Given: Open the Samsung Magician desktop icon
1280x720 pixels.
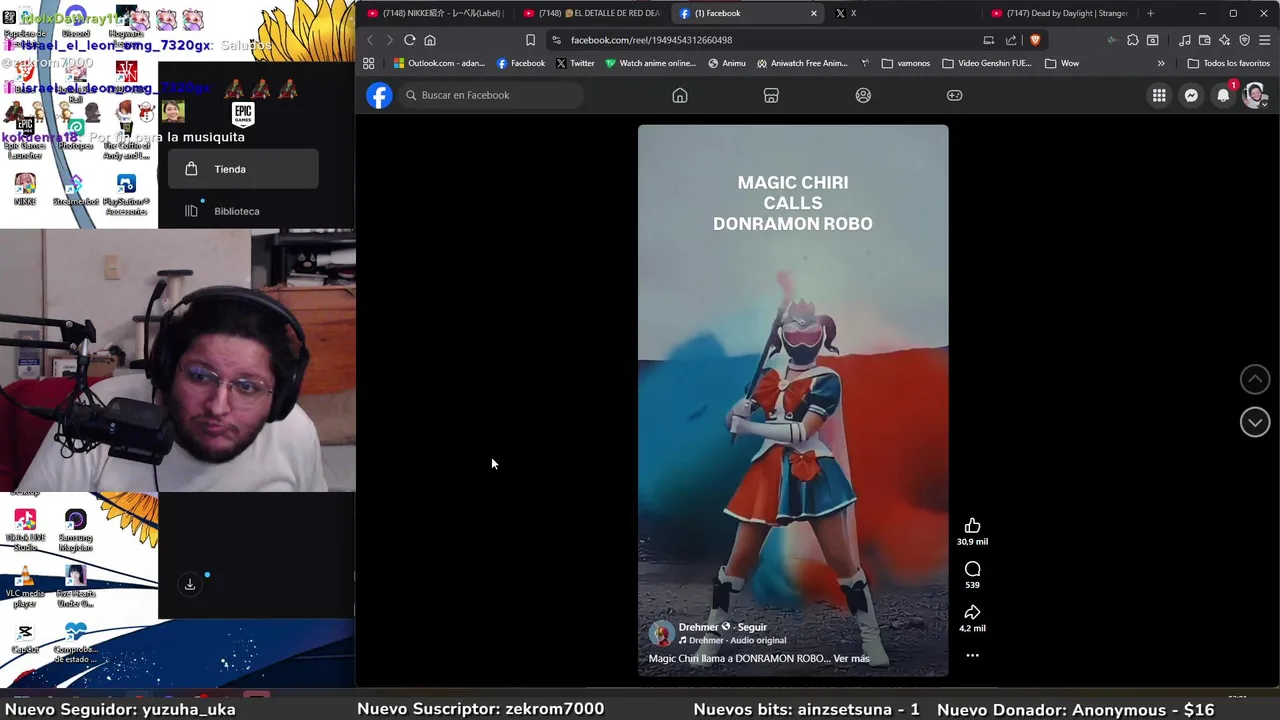Looking at the screenshot, I should coord(76,530).
